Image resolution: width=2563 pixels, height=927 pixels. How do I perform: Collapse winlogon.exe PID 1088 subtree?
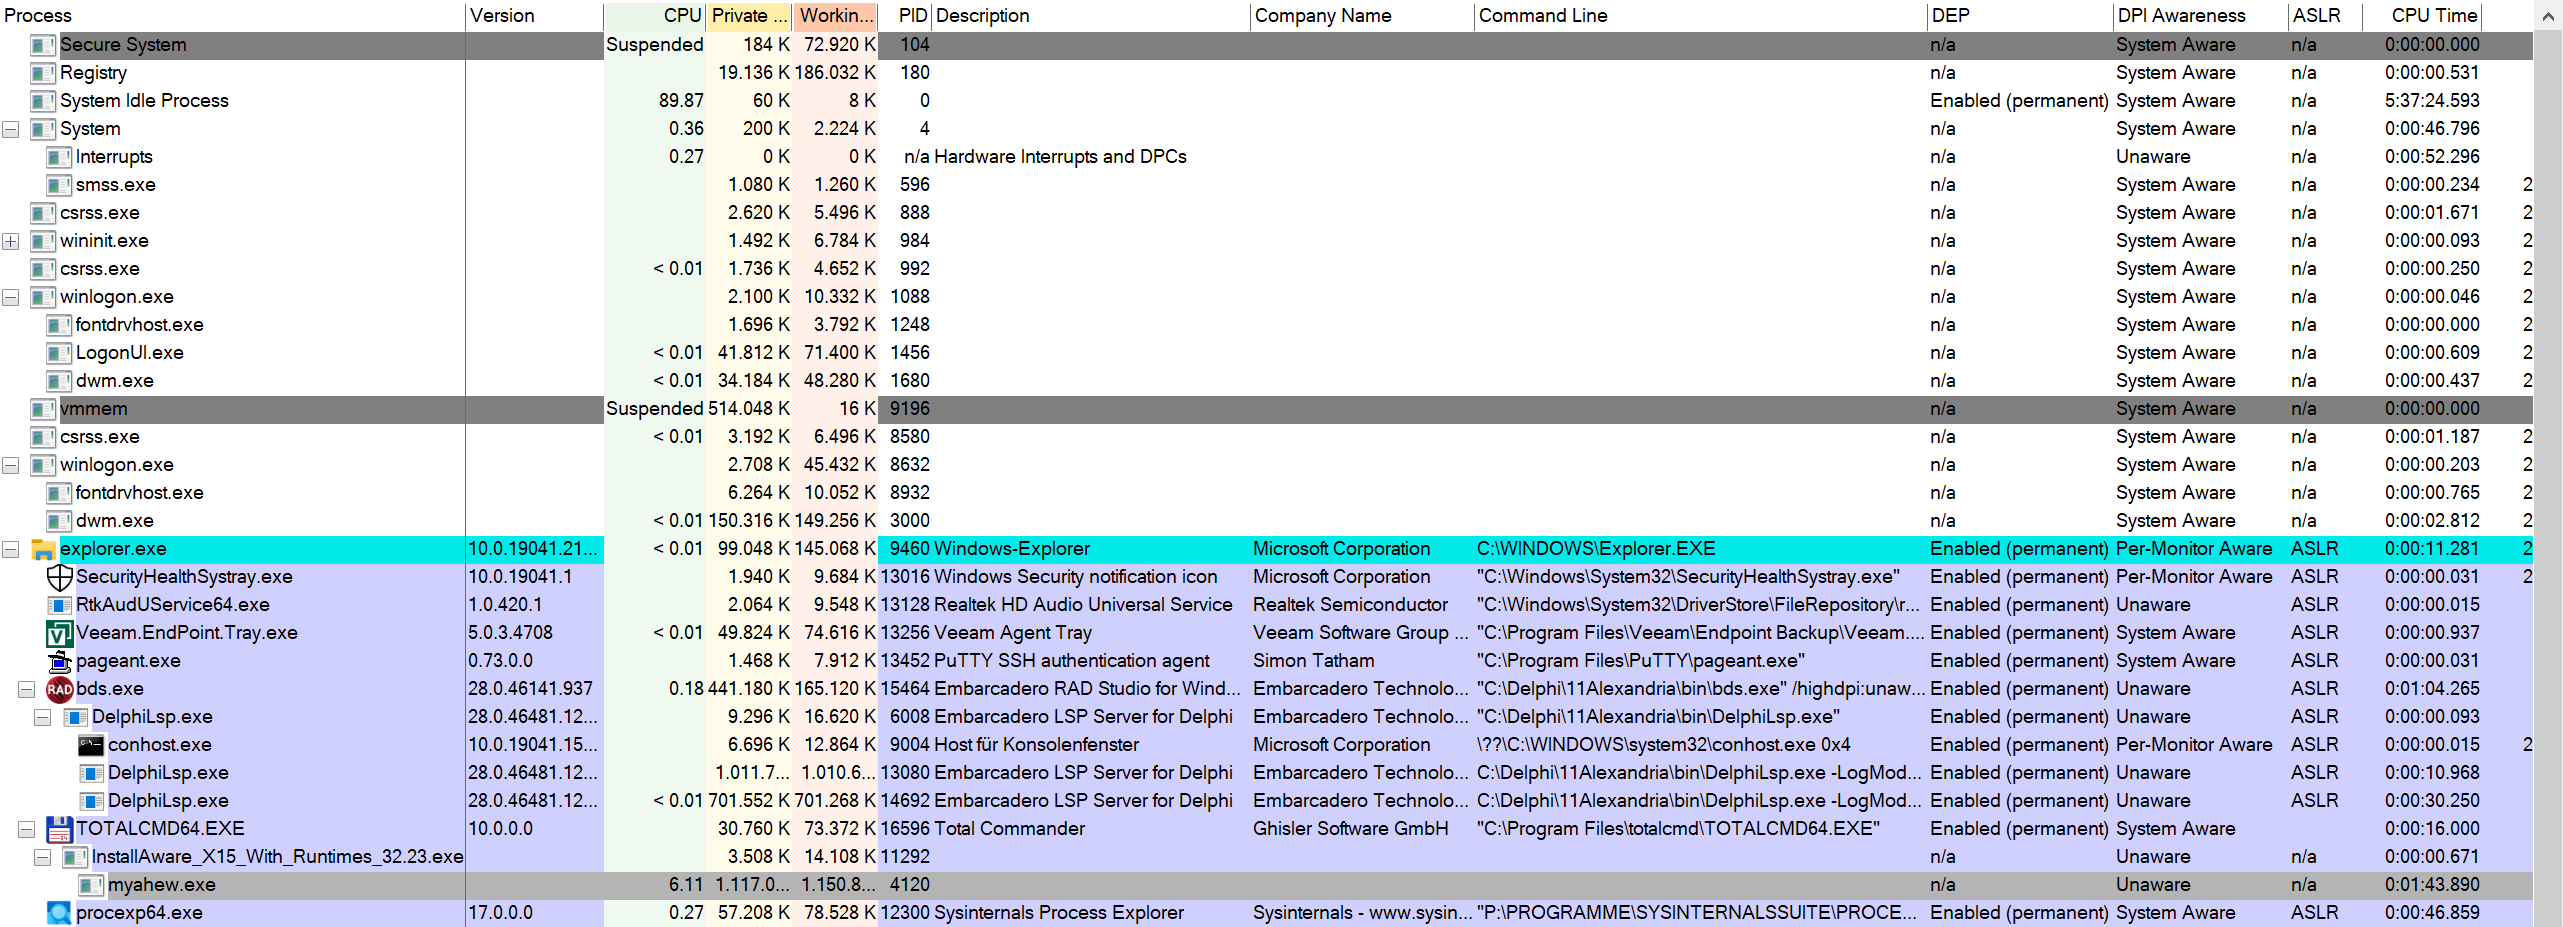(x=11, y=297)
